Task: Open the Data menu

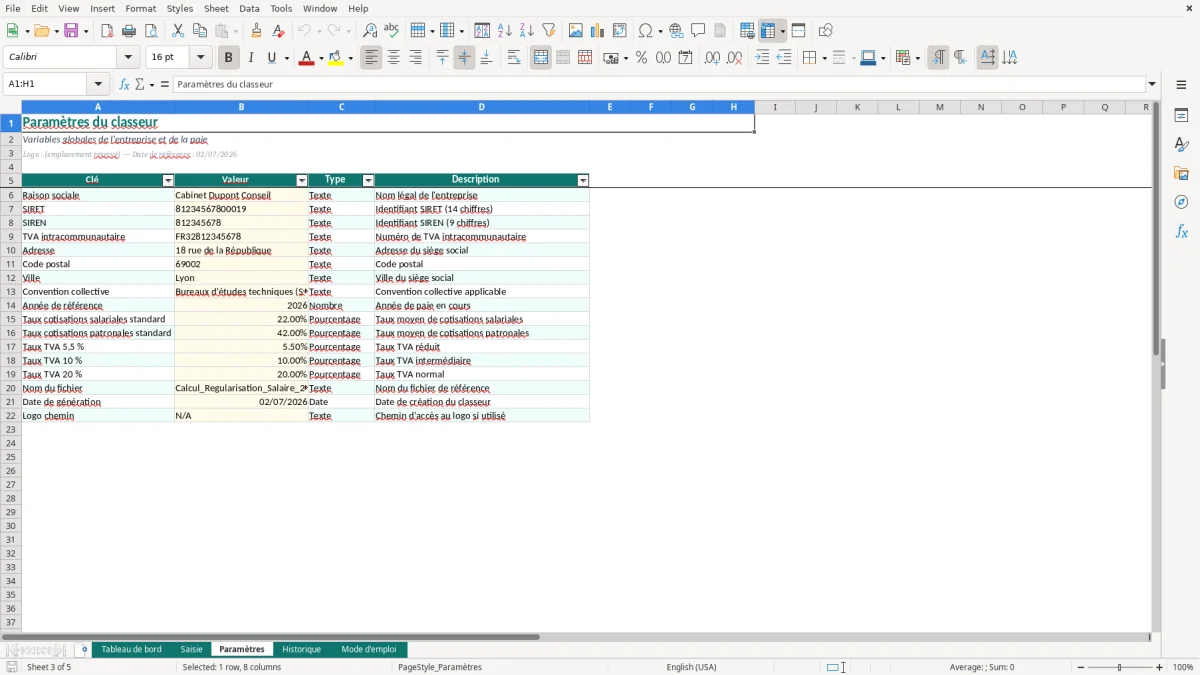Action: click(249, 8)
